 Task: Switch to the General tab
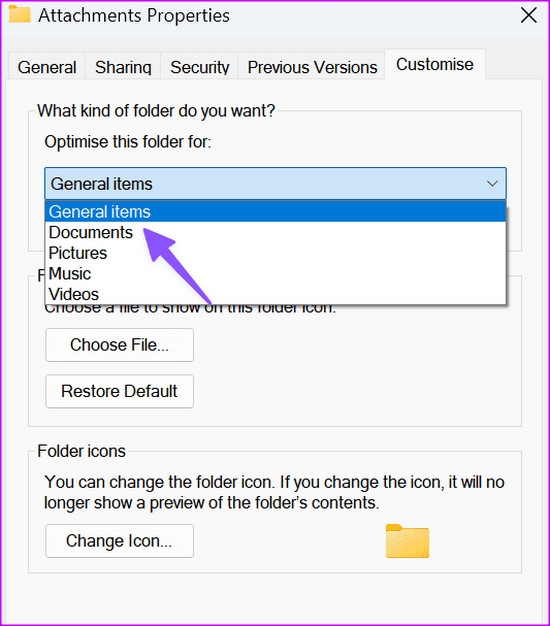click(47, 67)
